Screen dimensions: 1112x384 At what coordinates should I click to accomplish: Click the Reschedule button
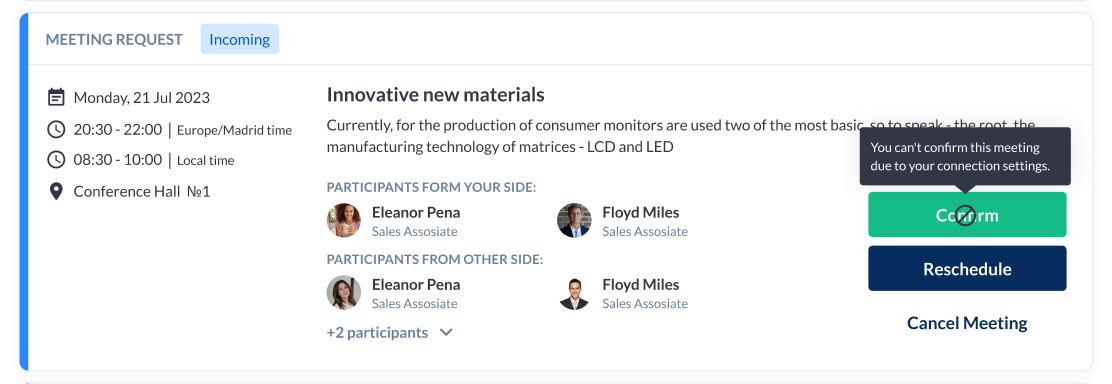[x=967, y=268]
